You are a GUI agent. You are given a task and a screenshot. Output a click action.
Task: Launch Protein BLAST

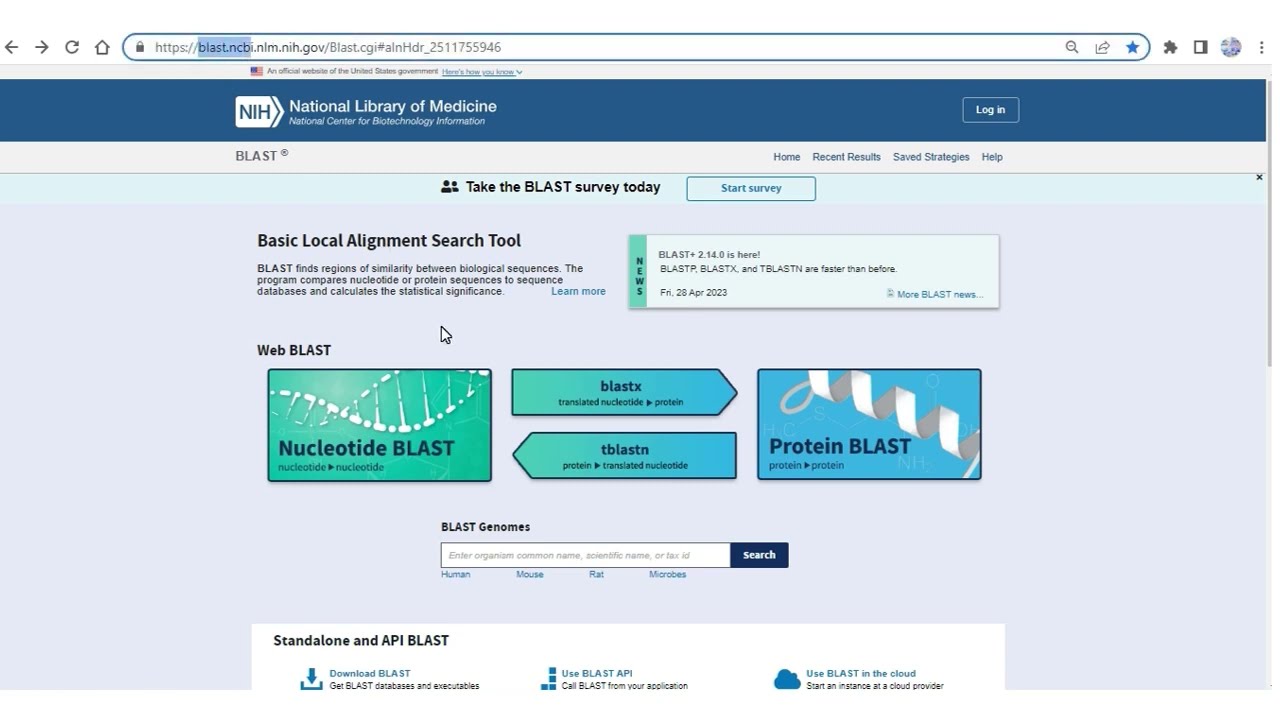pos(869,424)
